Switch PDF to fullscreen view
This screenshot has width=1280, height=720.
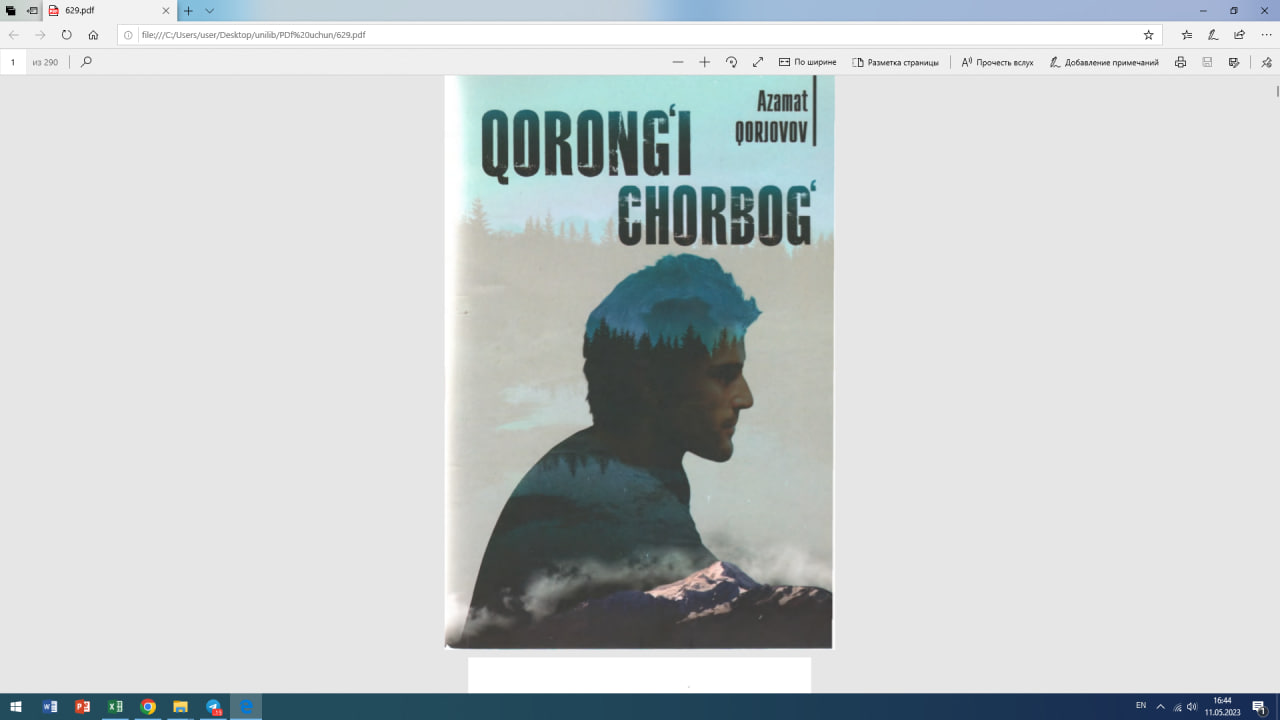pyautogui.click(x=757, y=61)
